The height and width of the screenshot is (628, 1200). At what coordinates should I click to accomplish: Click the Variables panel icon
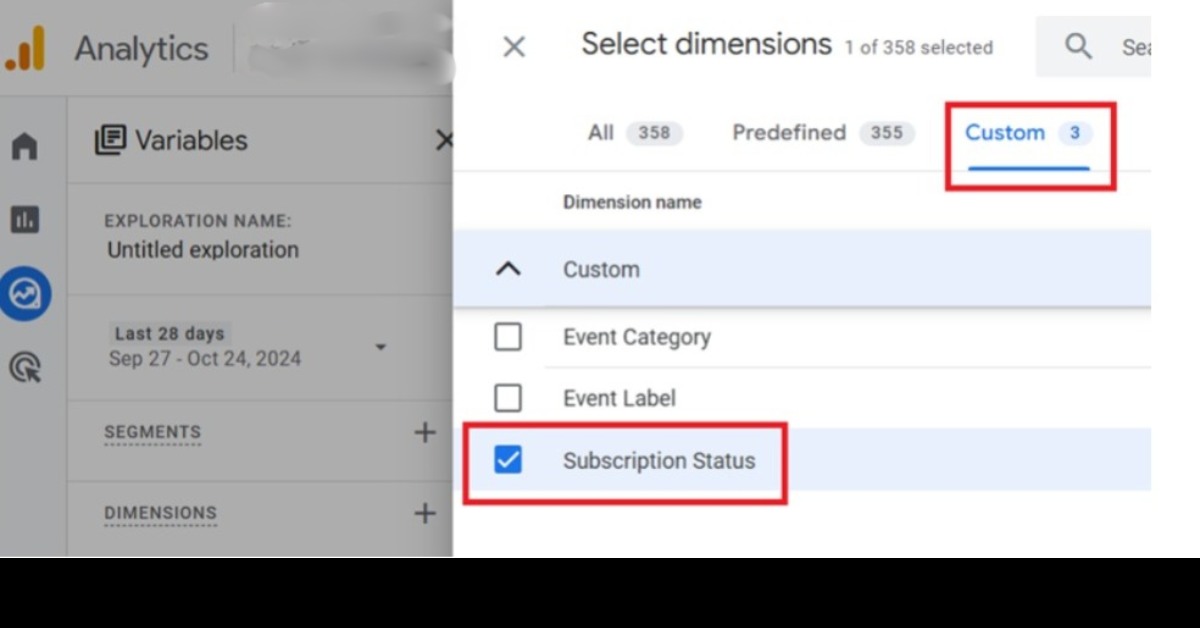110,140
